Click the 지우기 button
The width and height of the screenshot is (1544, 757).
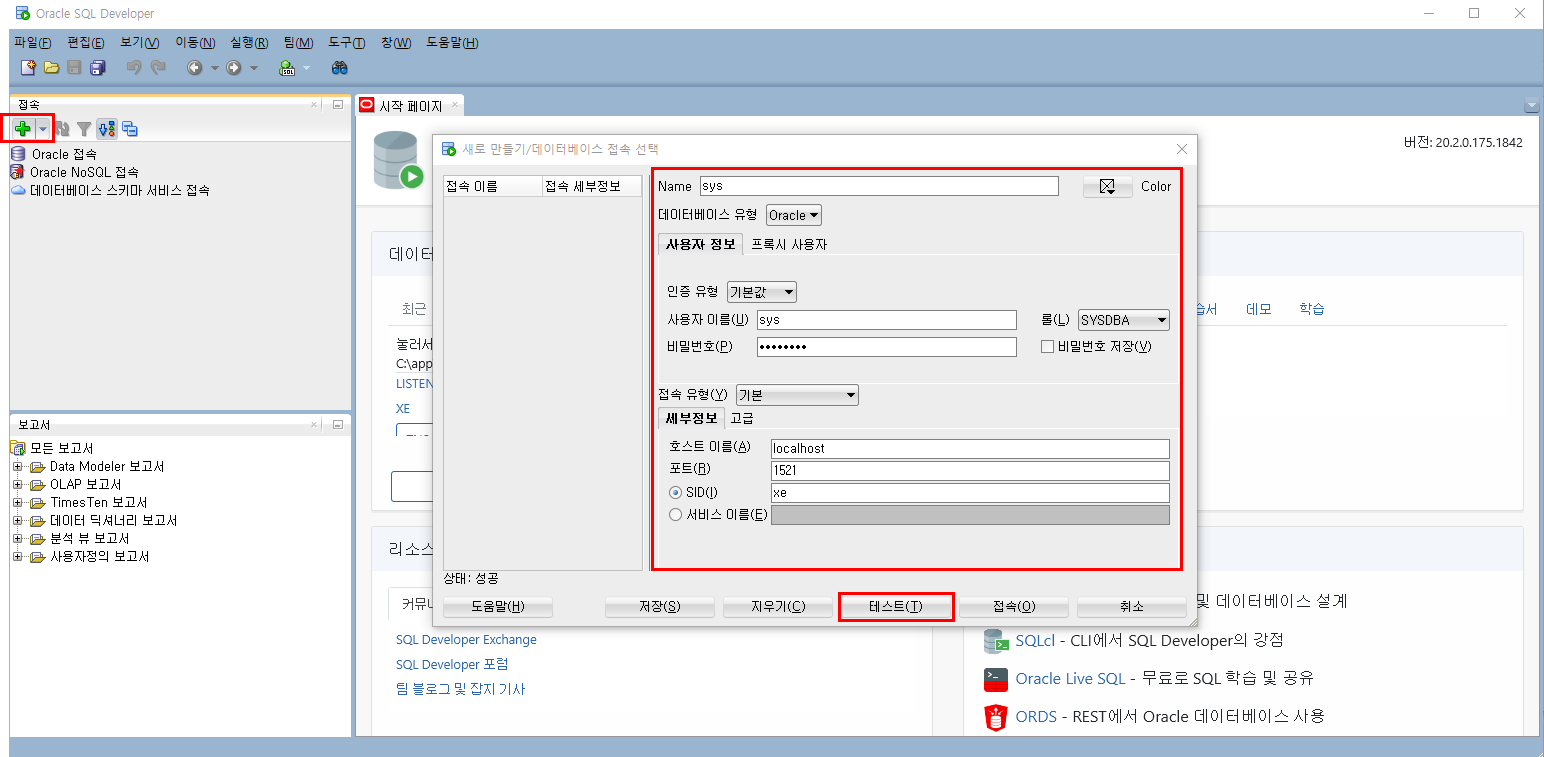point(778,607)
